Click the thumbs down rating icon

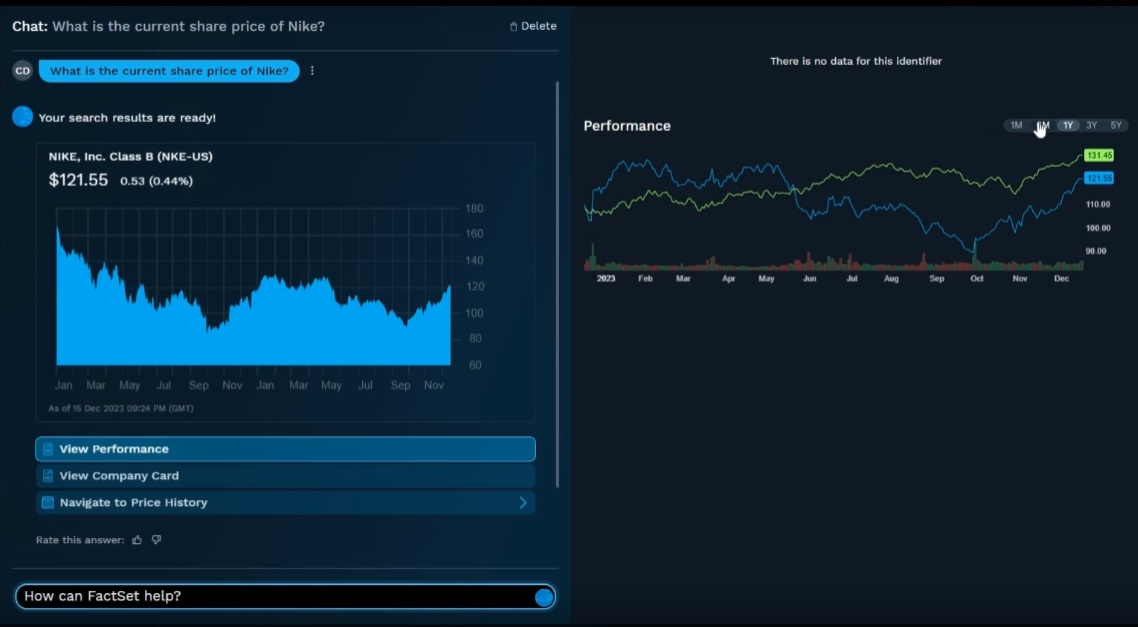pos(156,540)
